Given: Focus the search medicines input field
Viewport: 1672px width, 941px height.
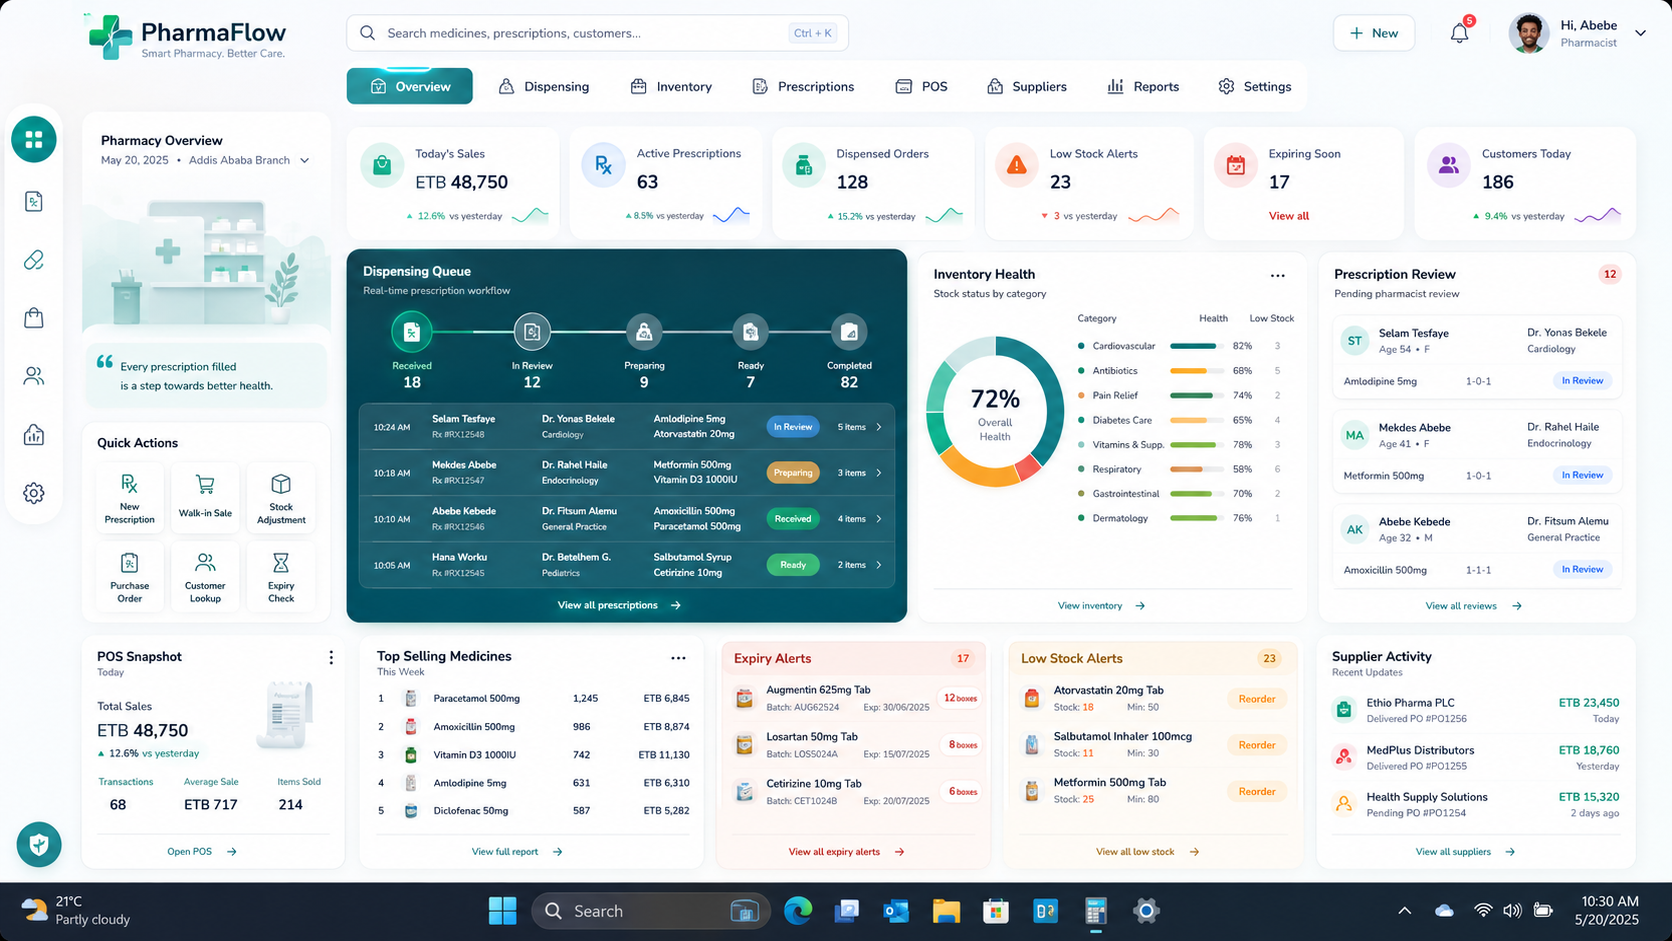Looking at the screenshot, I should tap(597, 33).
